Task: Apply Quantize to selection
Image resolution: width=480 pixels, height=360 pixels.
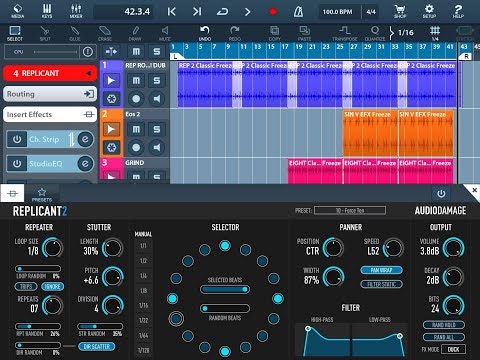Action: pyautogui.click(x=375, y=33)
